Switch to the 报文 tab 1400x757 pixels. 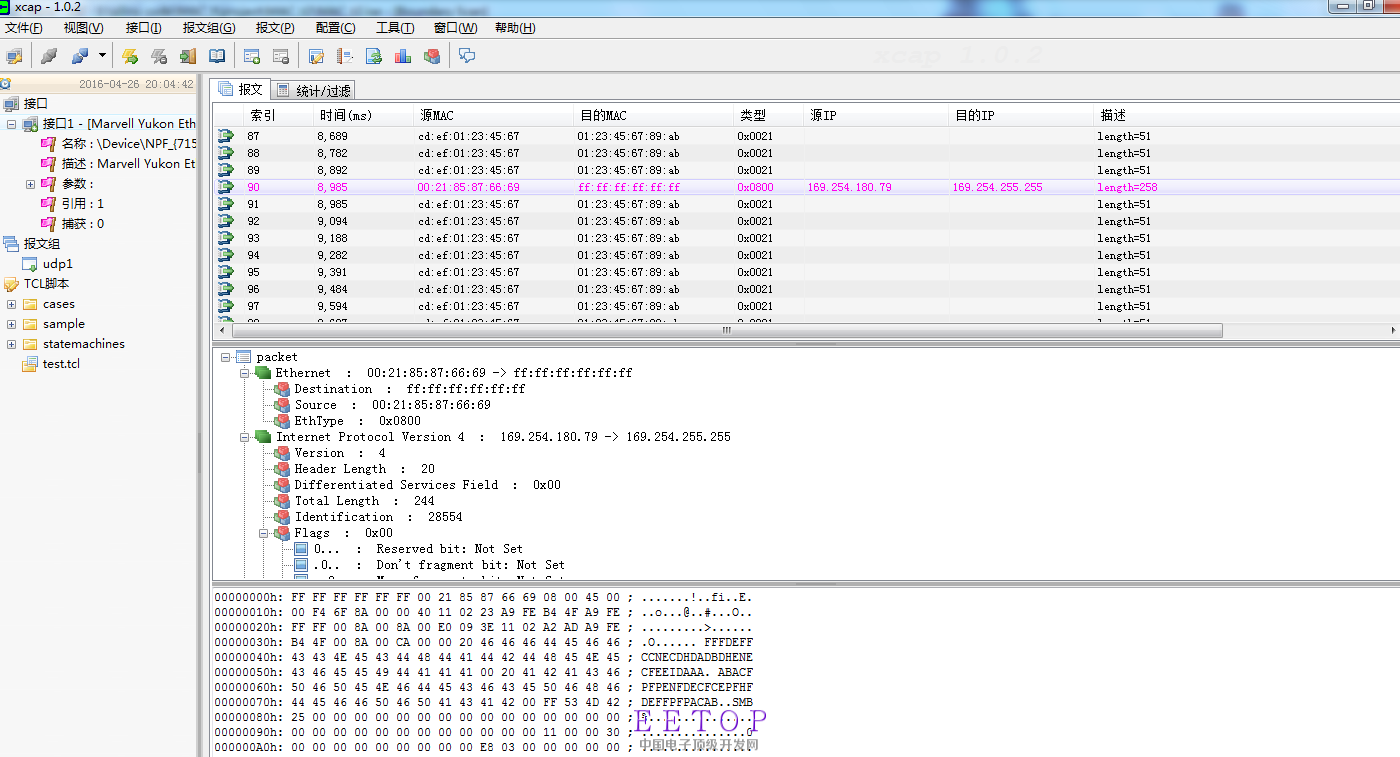pos(241,89)
